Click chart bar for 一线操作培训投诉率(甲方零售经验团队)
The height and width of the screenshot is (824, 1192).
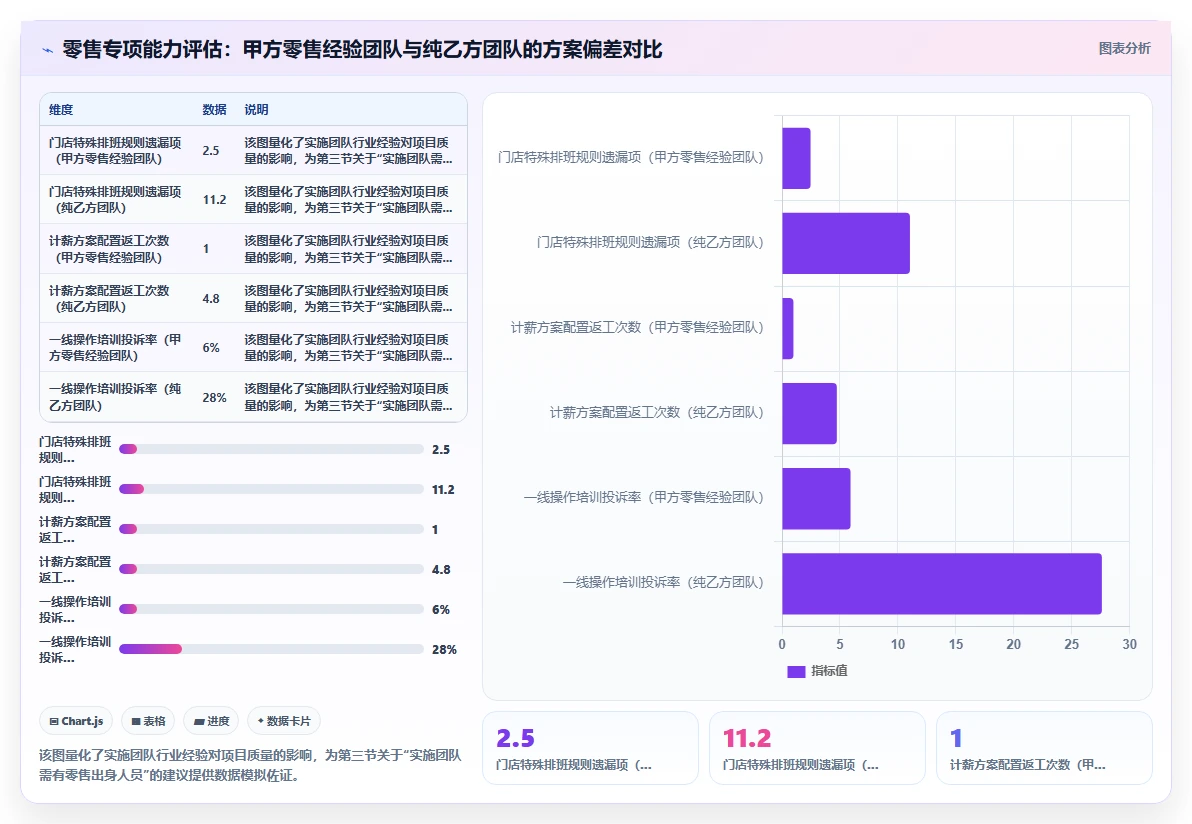coord(816,499)
